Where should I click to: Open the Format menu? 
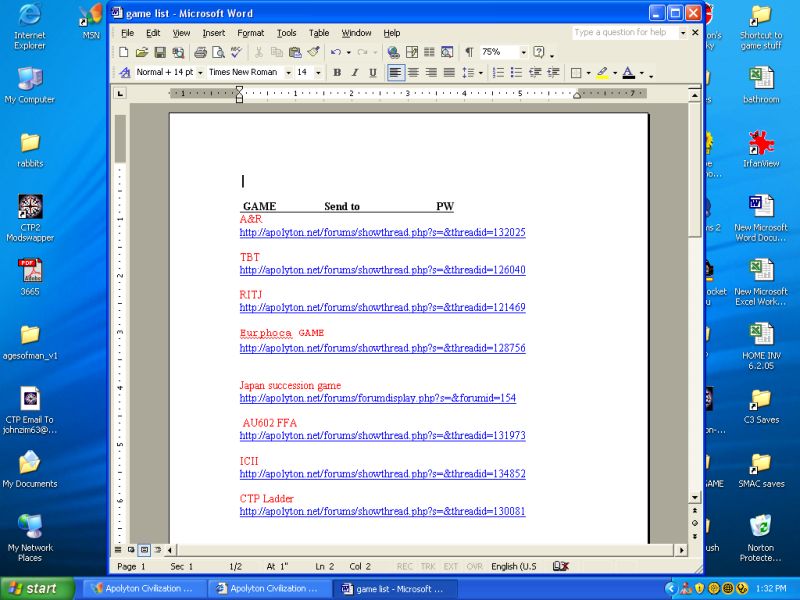(x=250, y=33)
